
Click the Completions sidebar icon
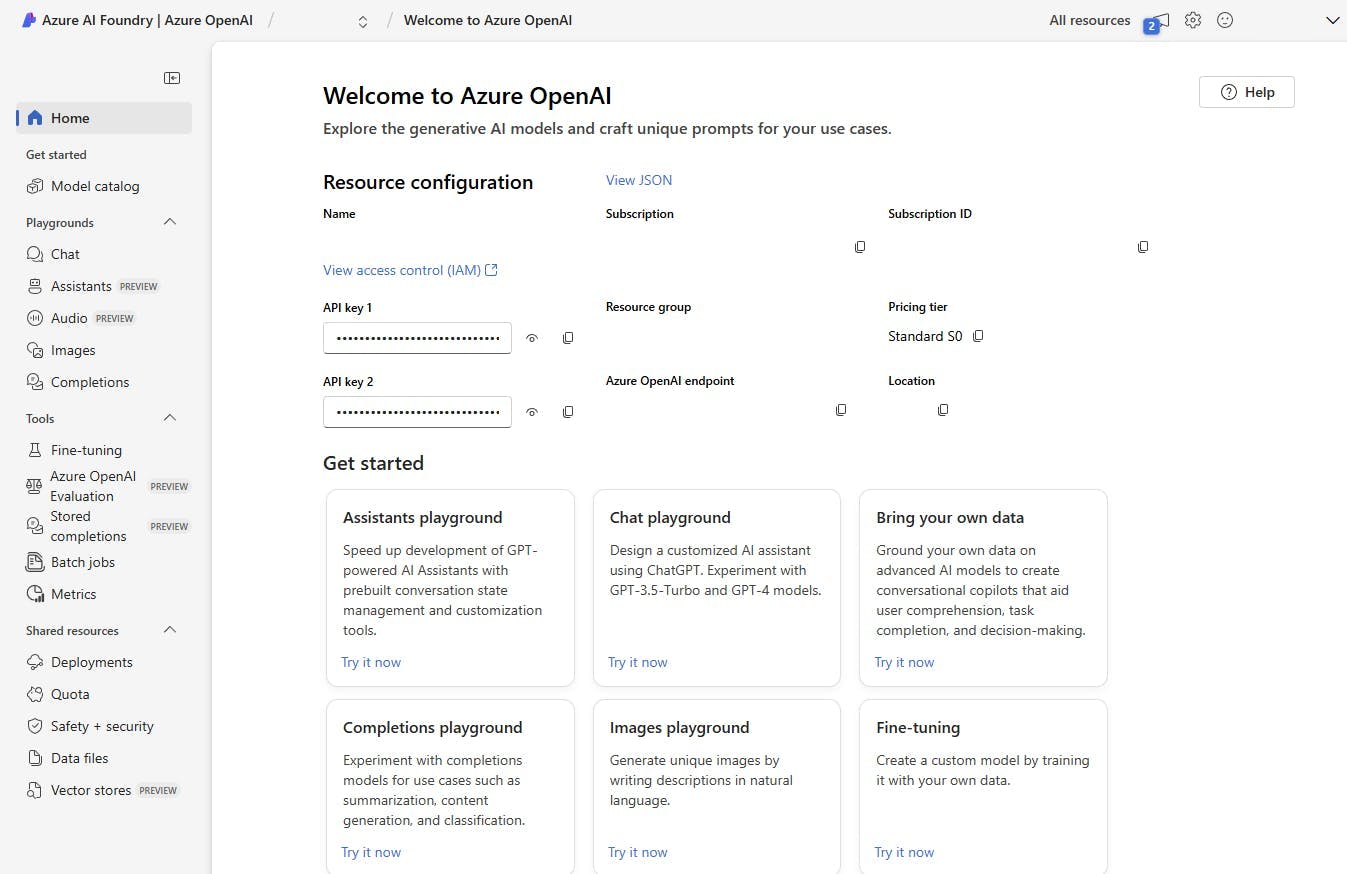(35, 382)
